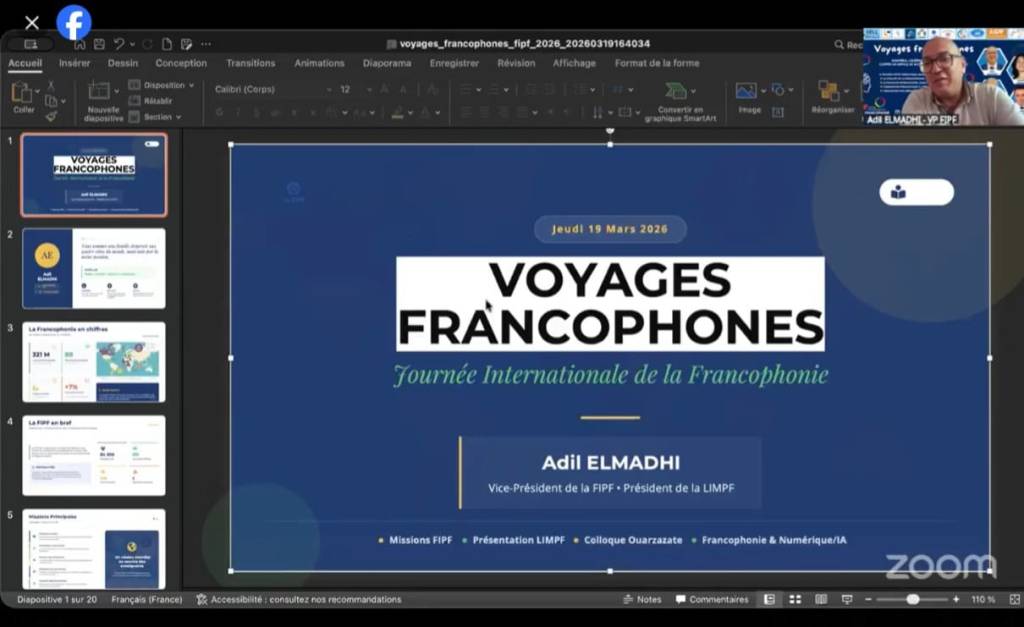Click the Save icon in title bar

coord(99,44)
